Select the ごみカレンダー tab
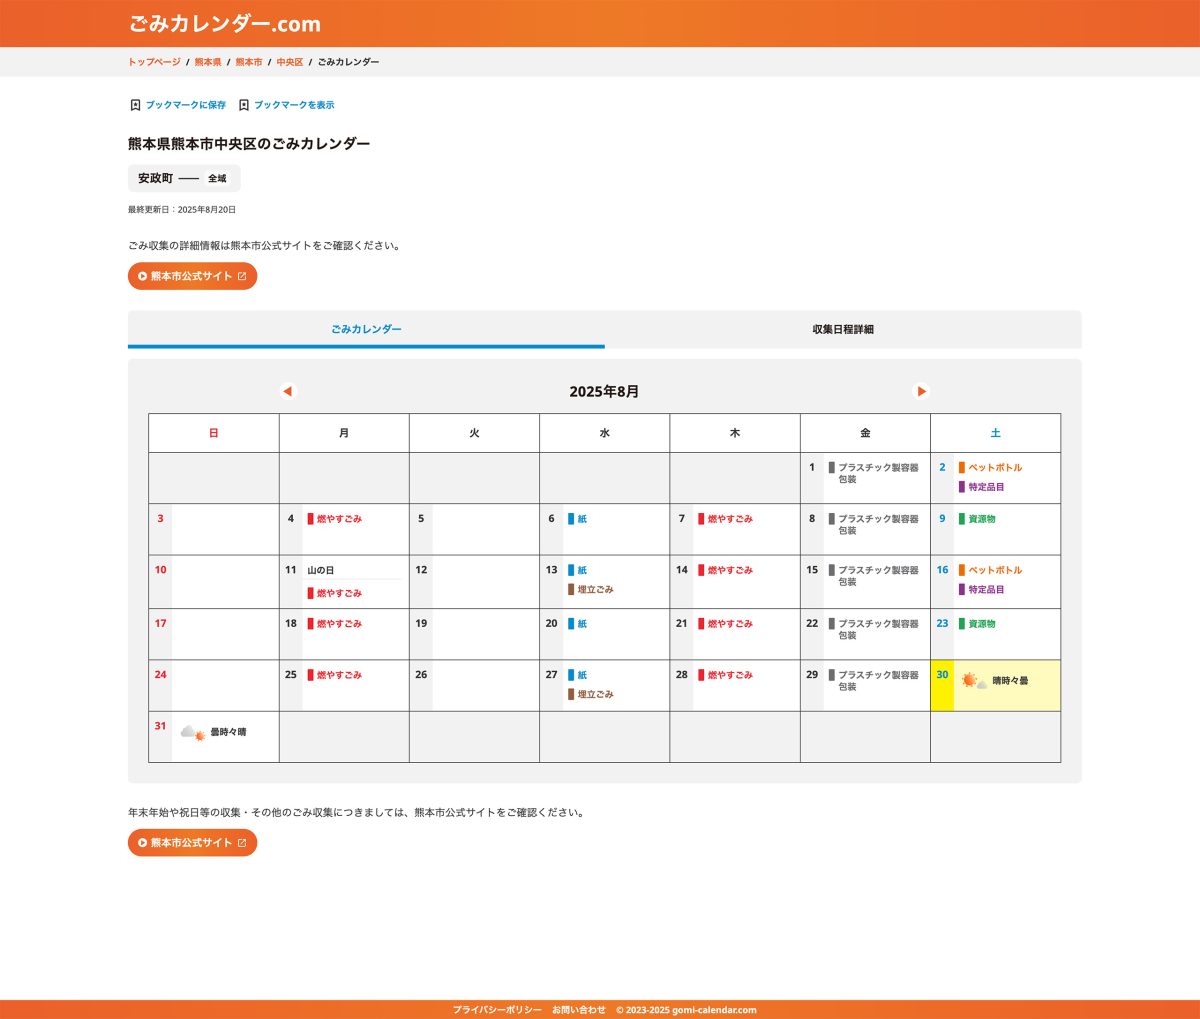 [366, 329]
